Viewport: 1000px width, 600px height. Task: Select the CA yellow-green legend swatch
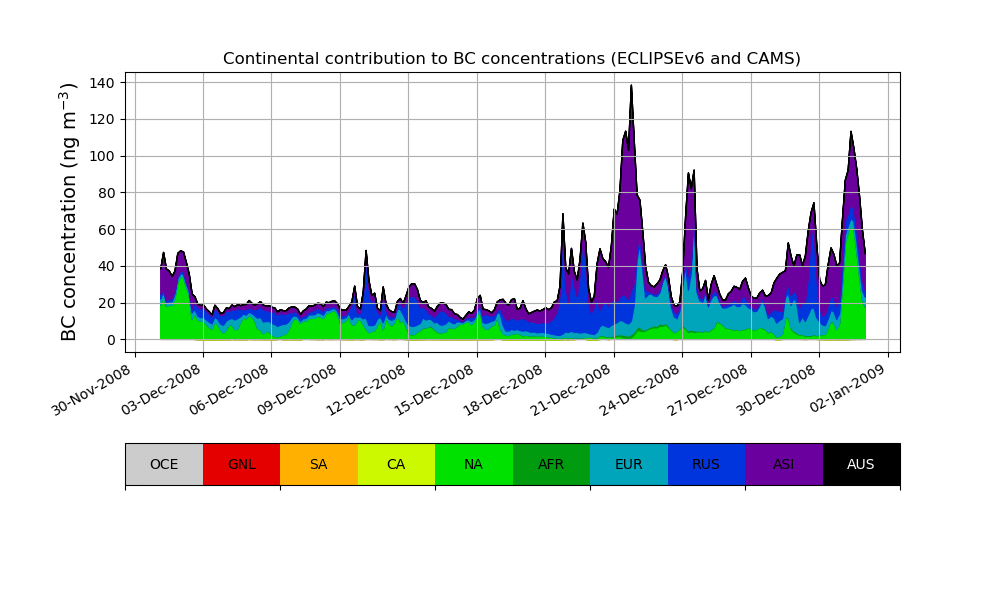tap(397, 464)
